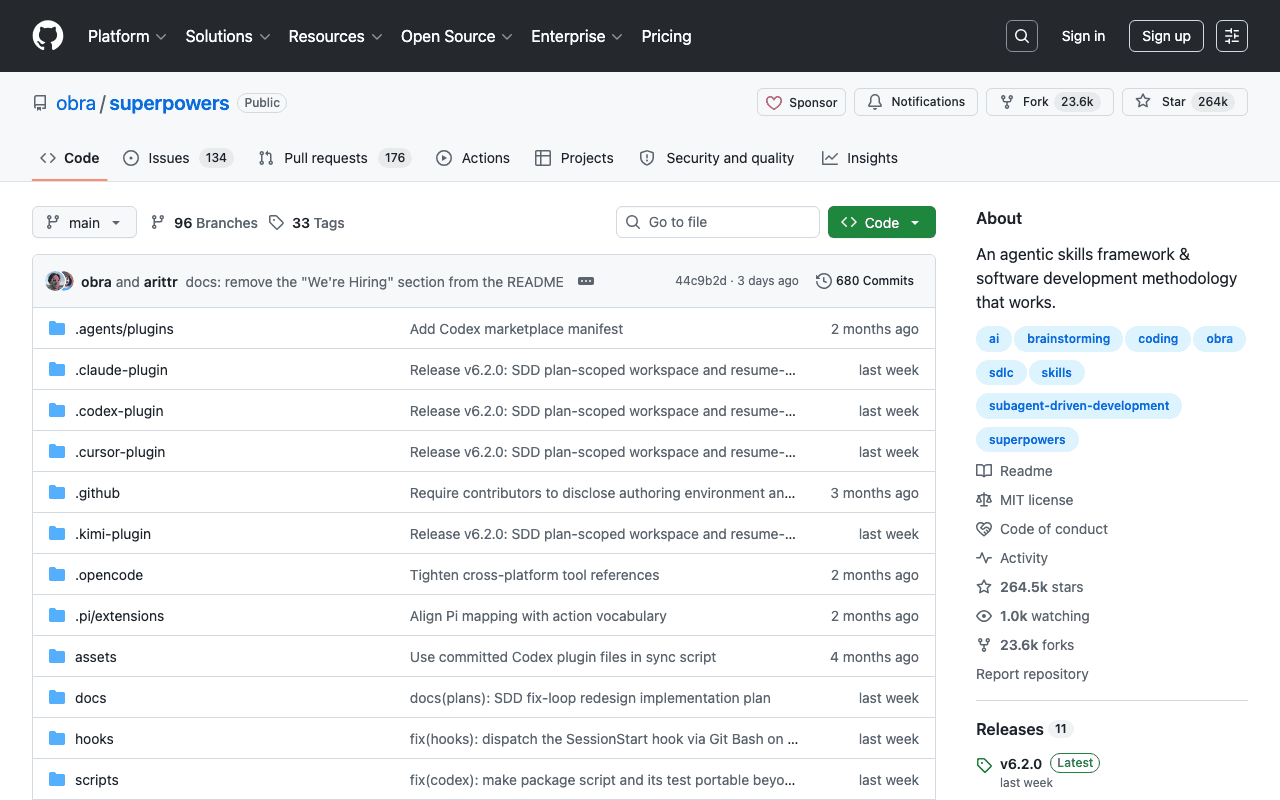Screen dimensions: 1280x800
Task: Expand the Enterprise menu in header
Action: pos(577,36)
